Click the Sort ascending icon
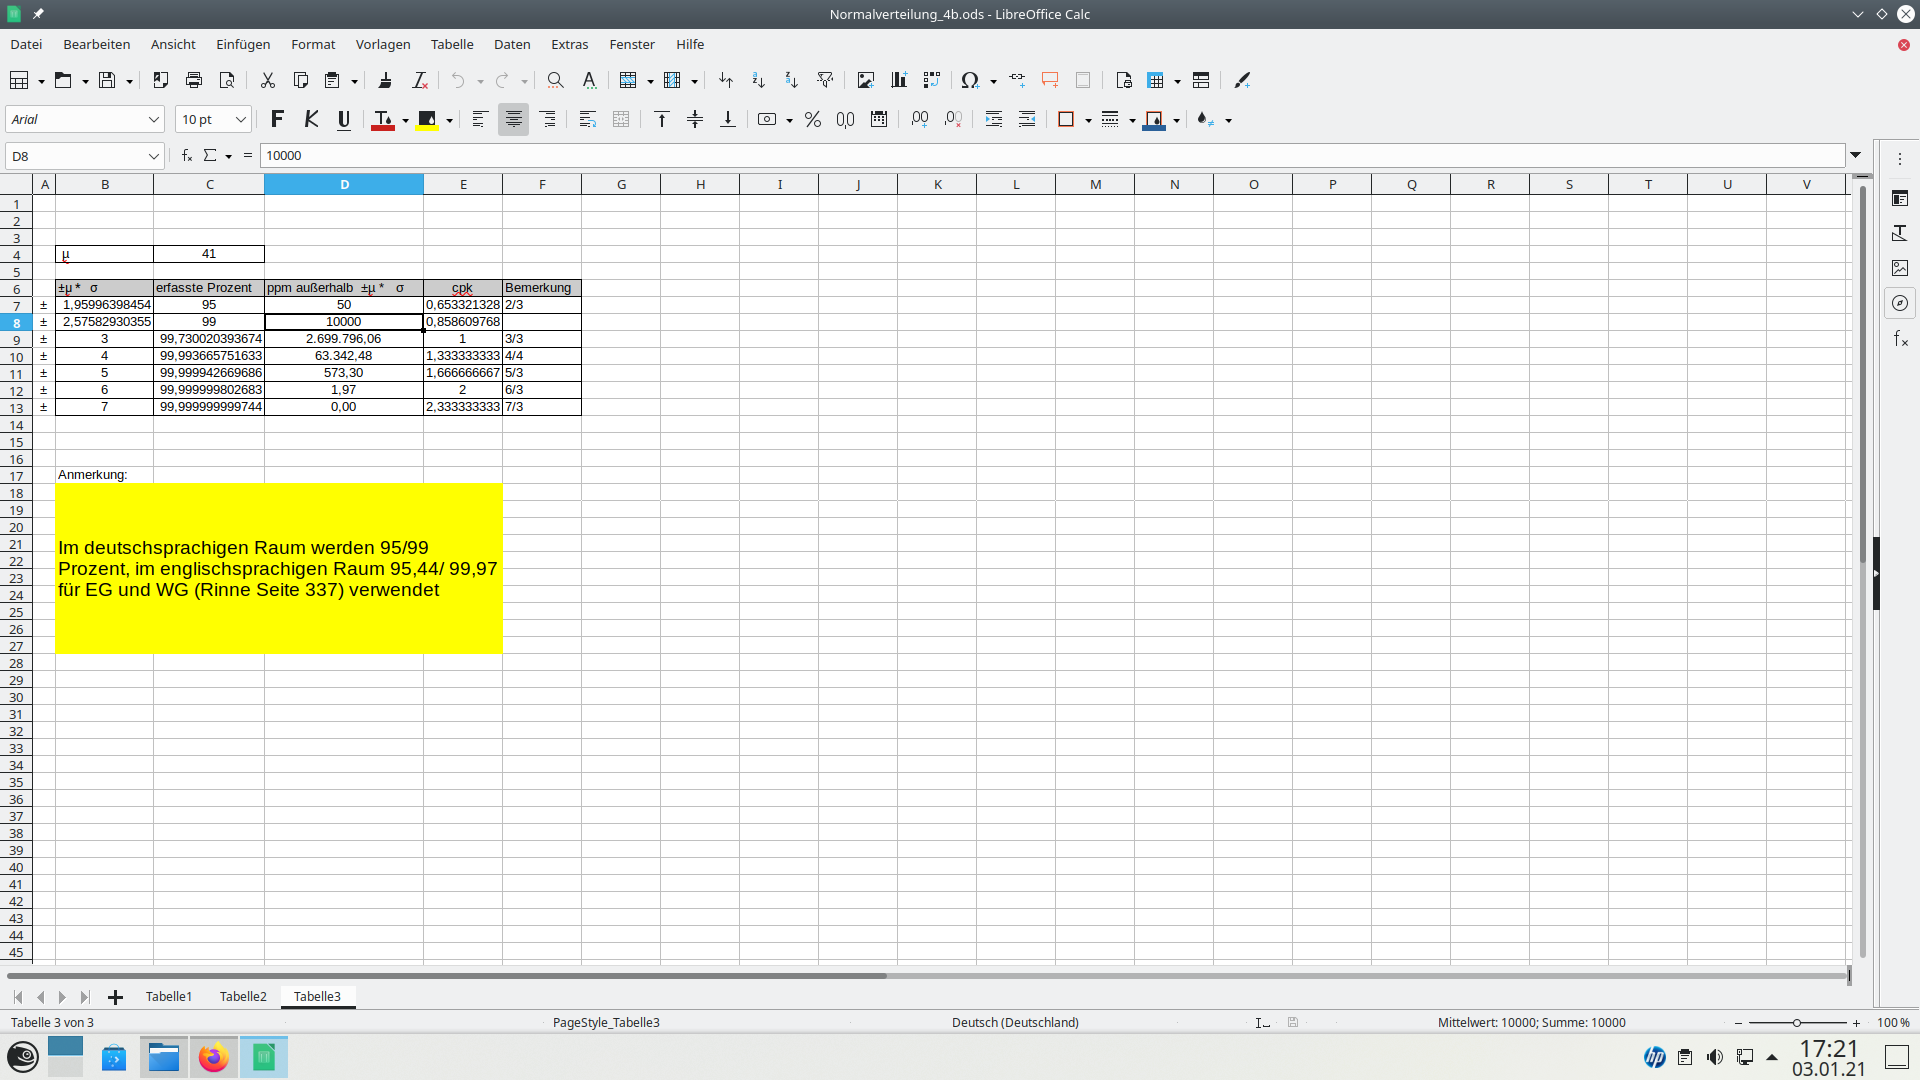The height and width of the screenshot is (1080, 1920). pyautogui.click(x=758, y=80)
